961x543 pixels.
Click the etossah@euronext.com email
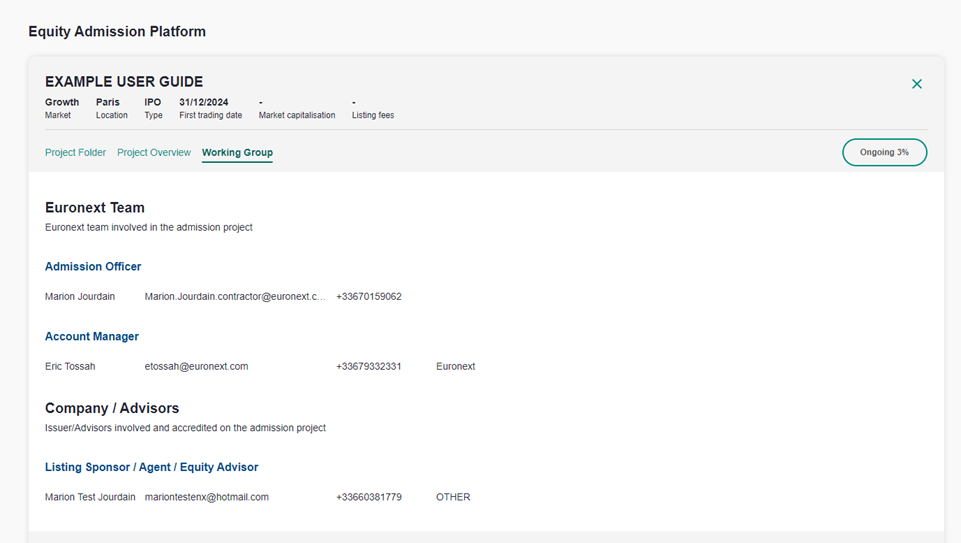point(196,366)
